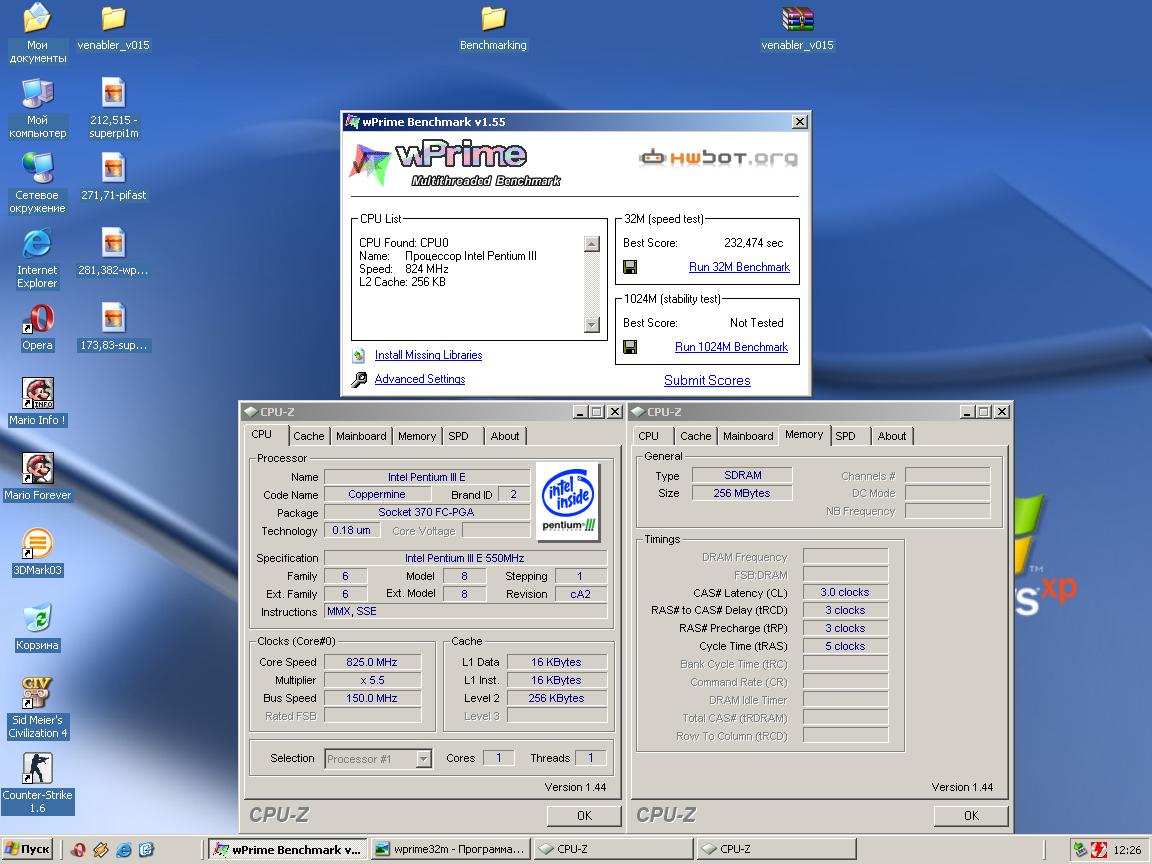Click the CPU List scrollbar down arrow
The width and height of the screenshot is (1152, 864).
[x=591, y=324]
